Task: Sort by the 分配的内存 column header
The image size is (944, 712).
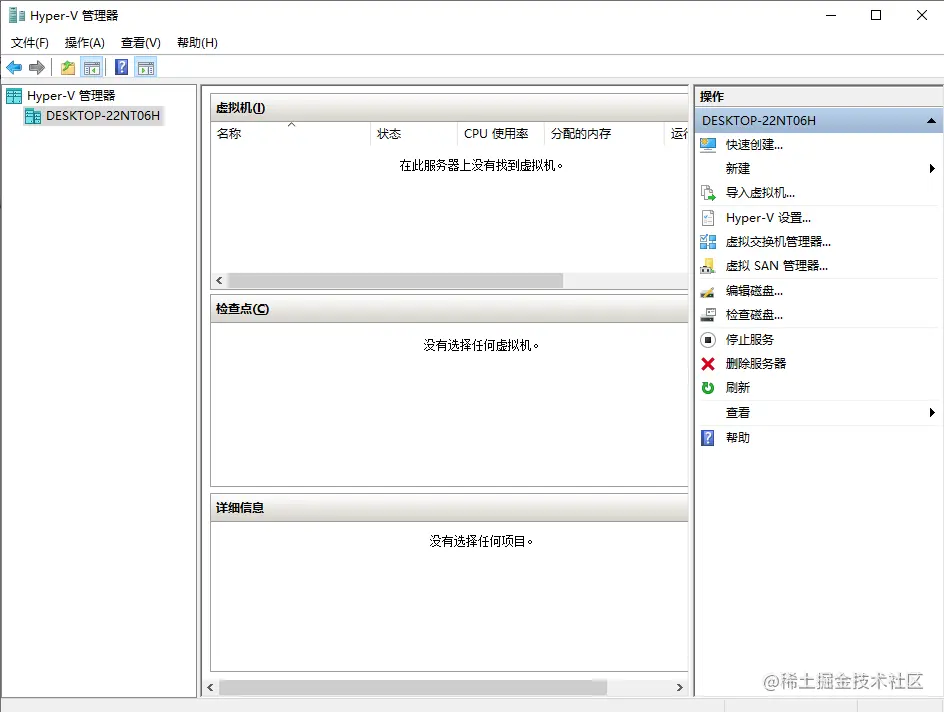Action: pyautogui.click(x=604, y=134)
